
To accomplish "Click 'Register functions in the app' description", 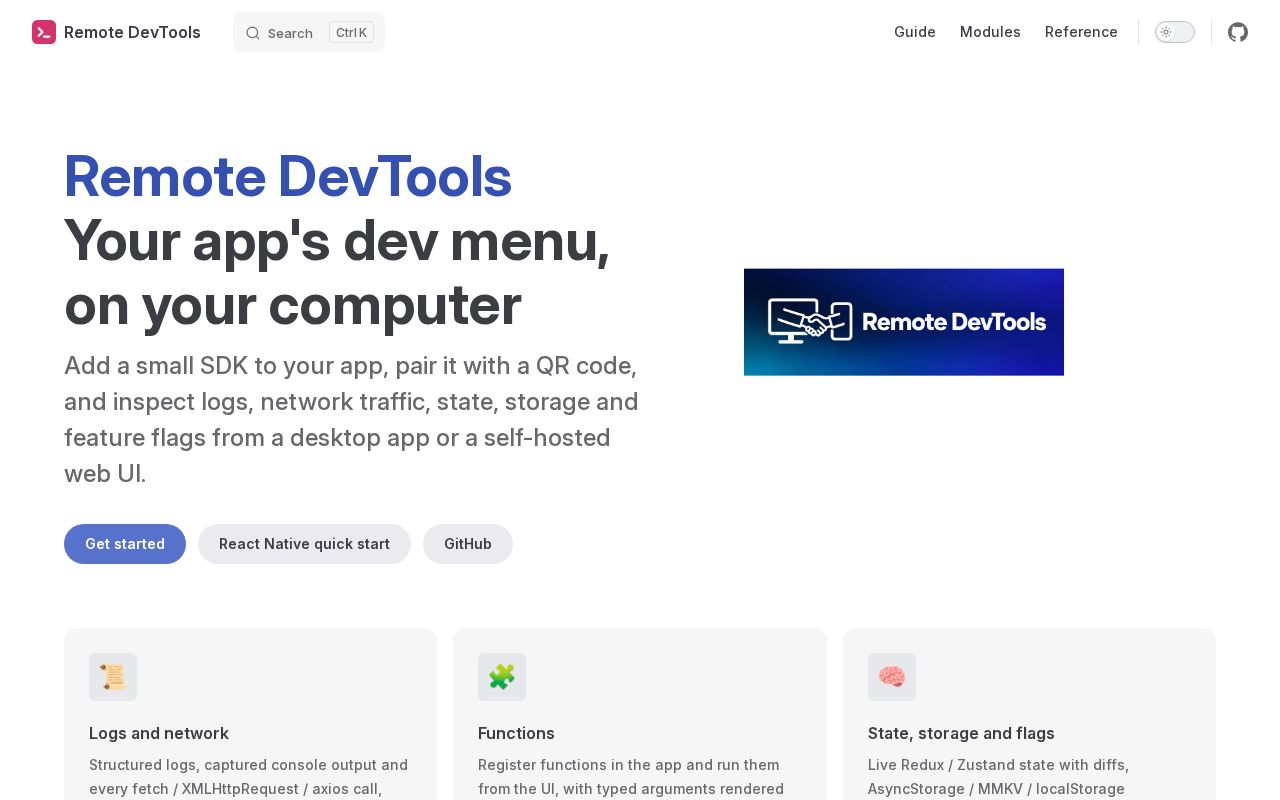I will click(631, 777).
